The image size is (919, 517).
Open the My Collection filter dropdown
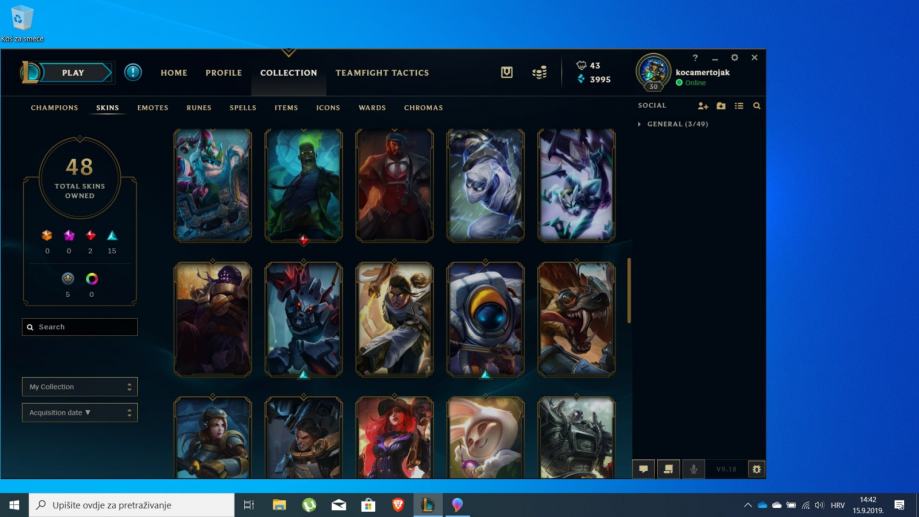80,387
